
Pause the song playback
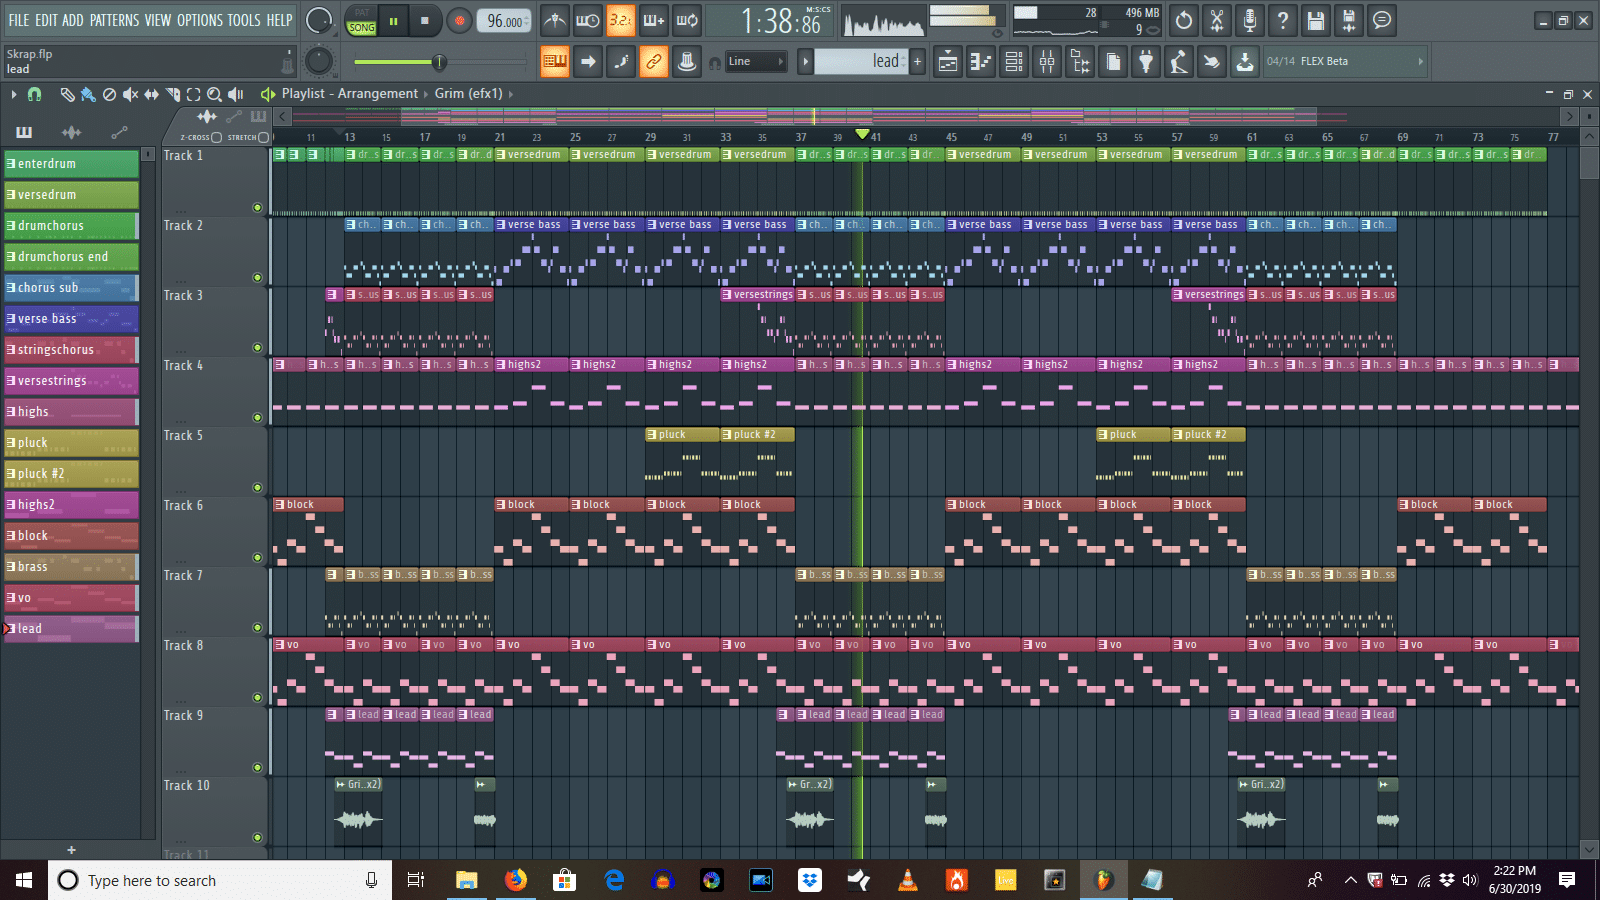point(394,21)
